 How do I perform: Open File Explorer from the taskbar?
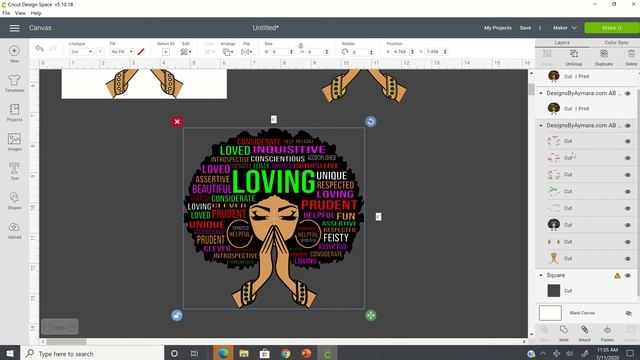[244, 353]
